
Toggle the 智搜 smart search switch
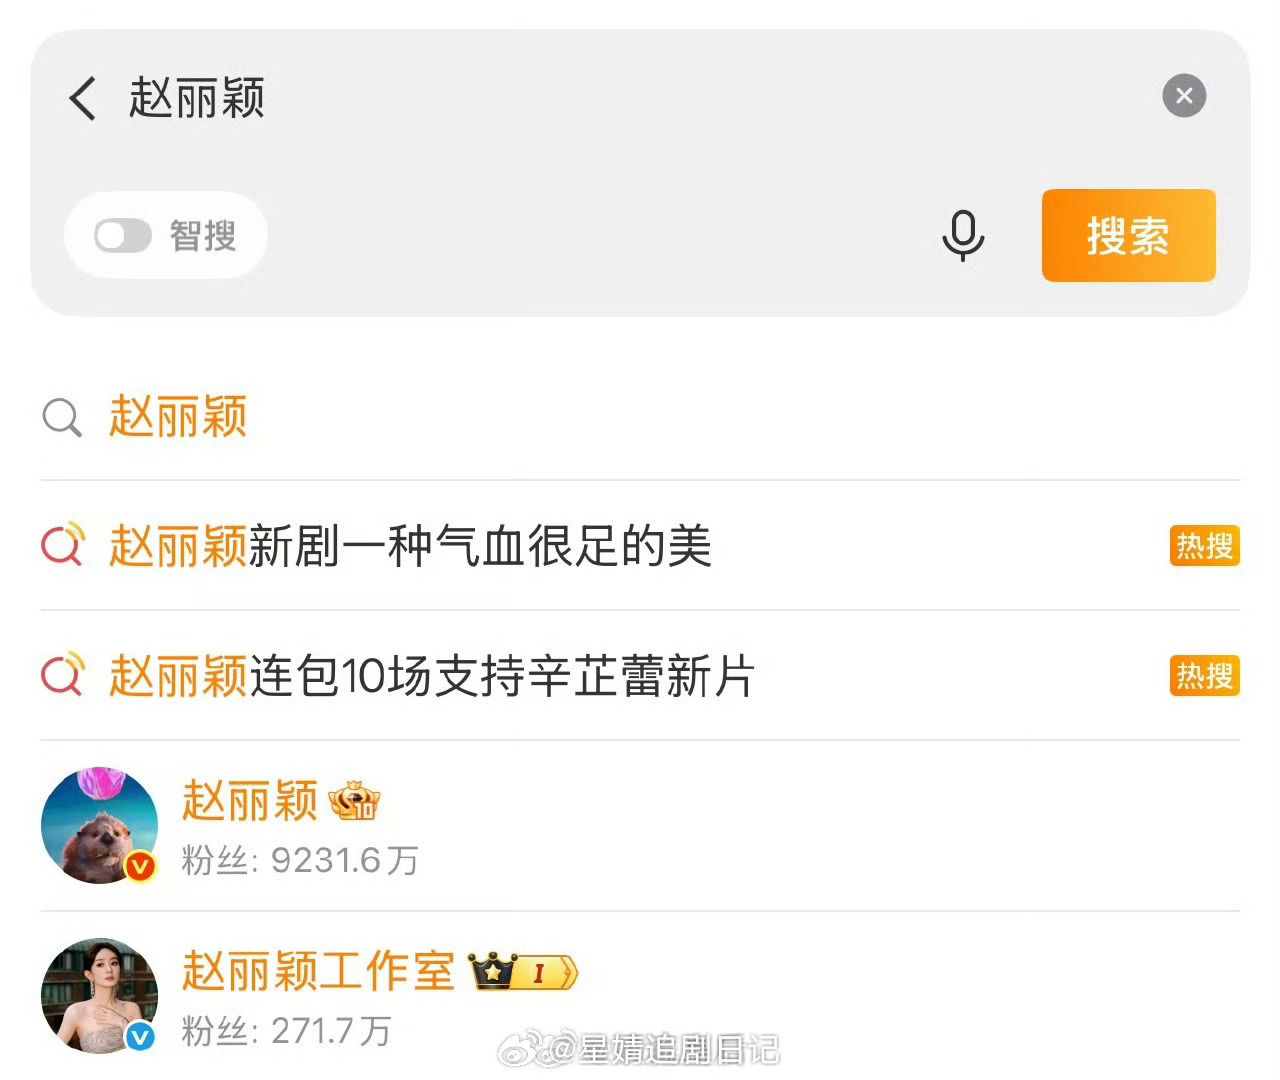point(123,236)
